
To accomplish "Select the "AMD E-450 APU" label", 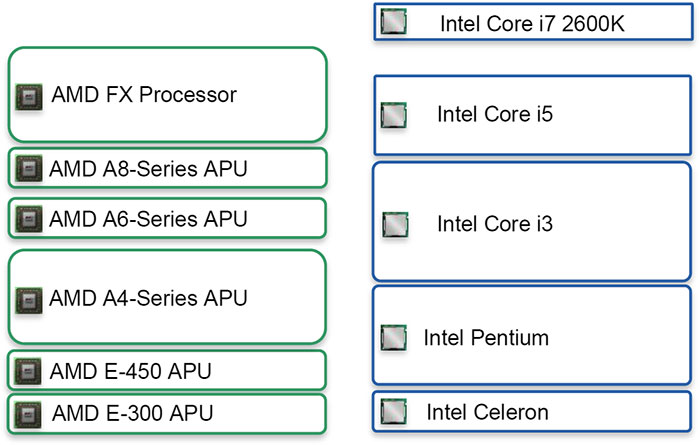I will tap(130, 371).
